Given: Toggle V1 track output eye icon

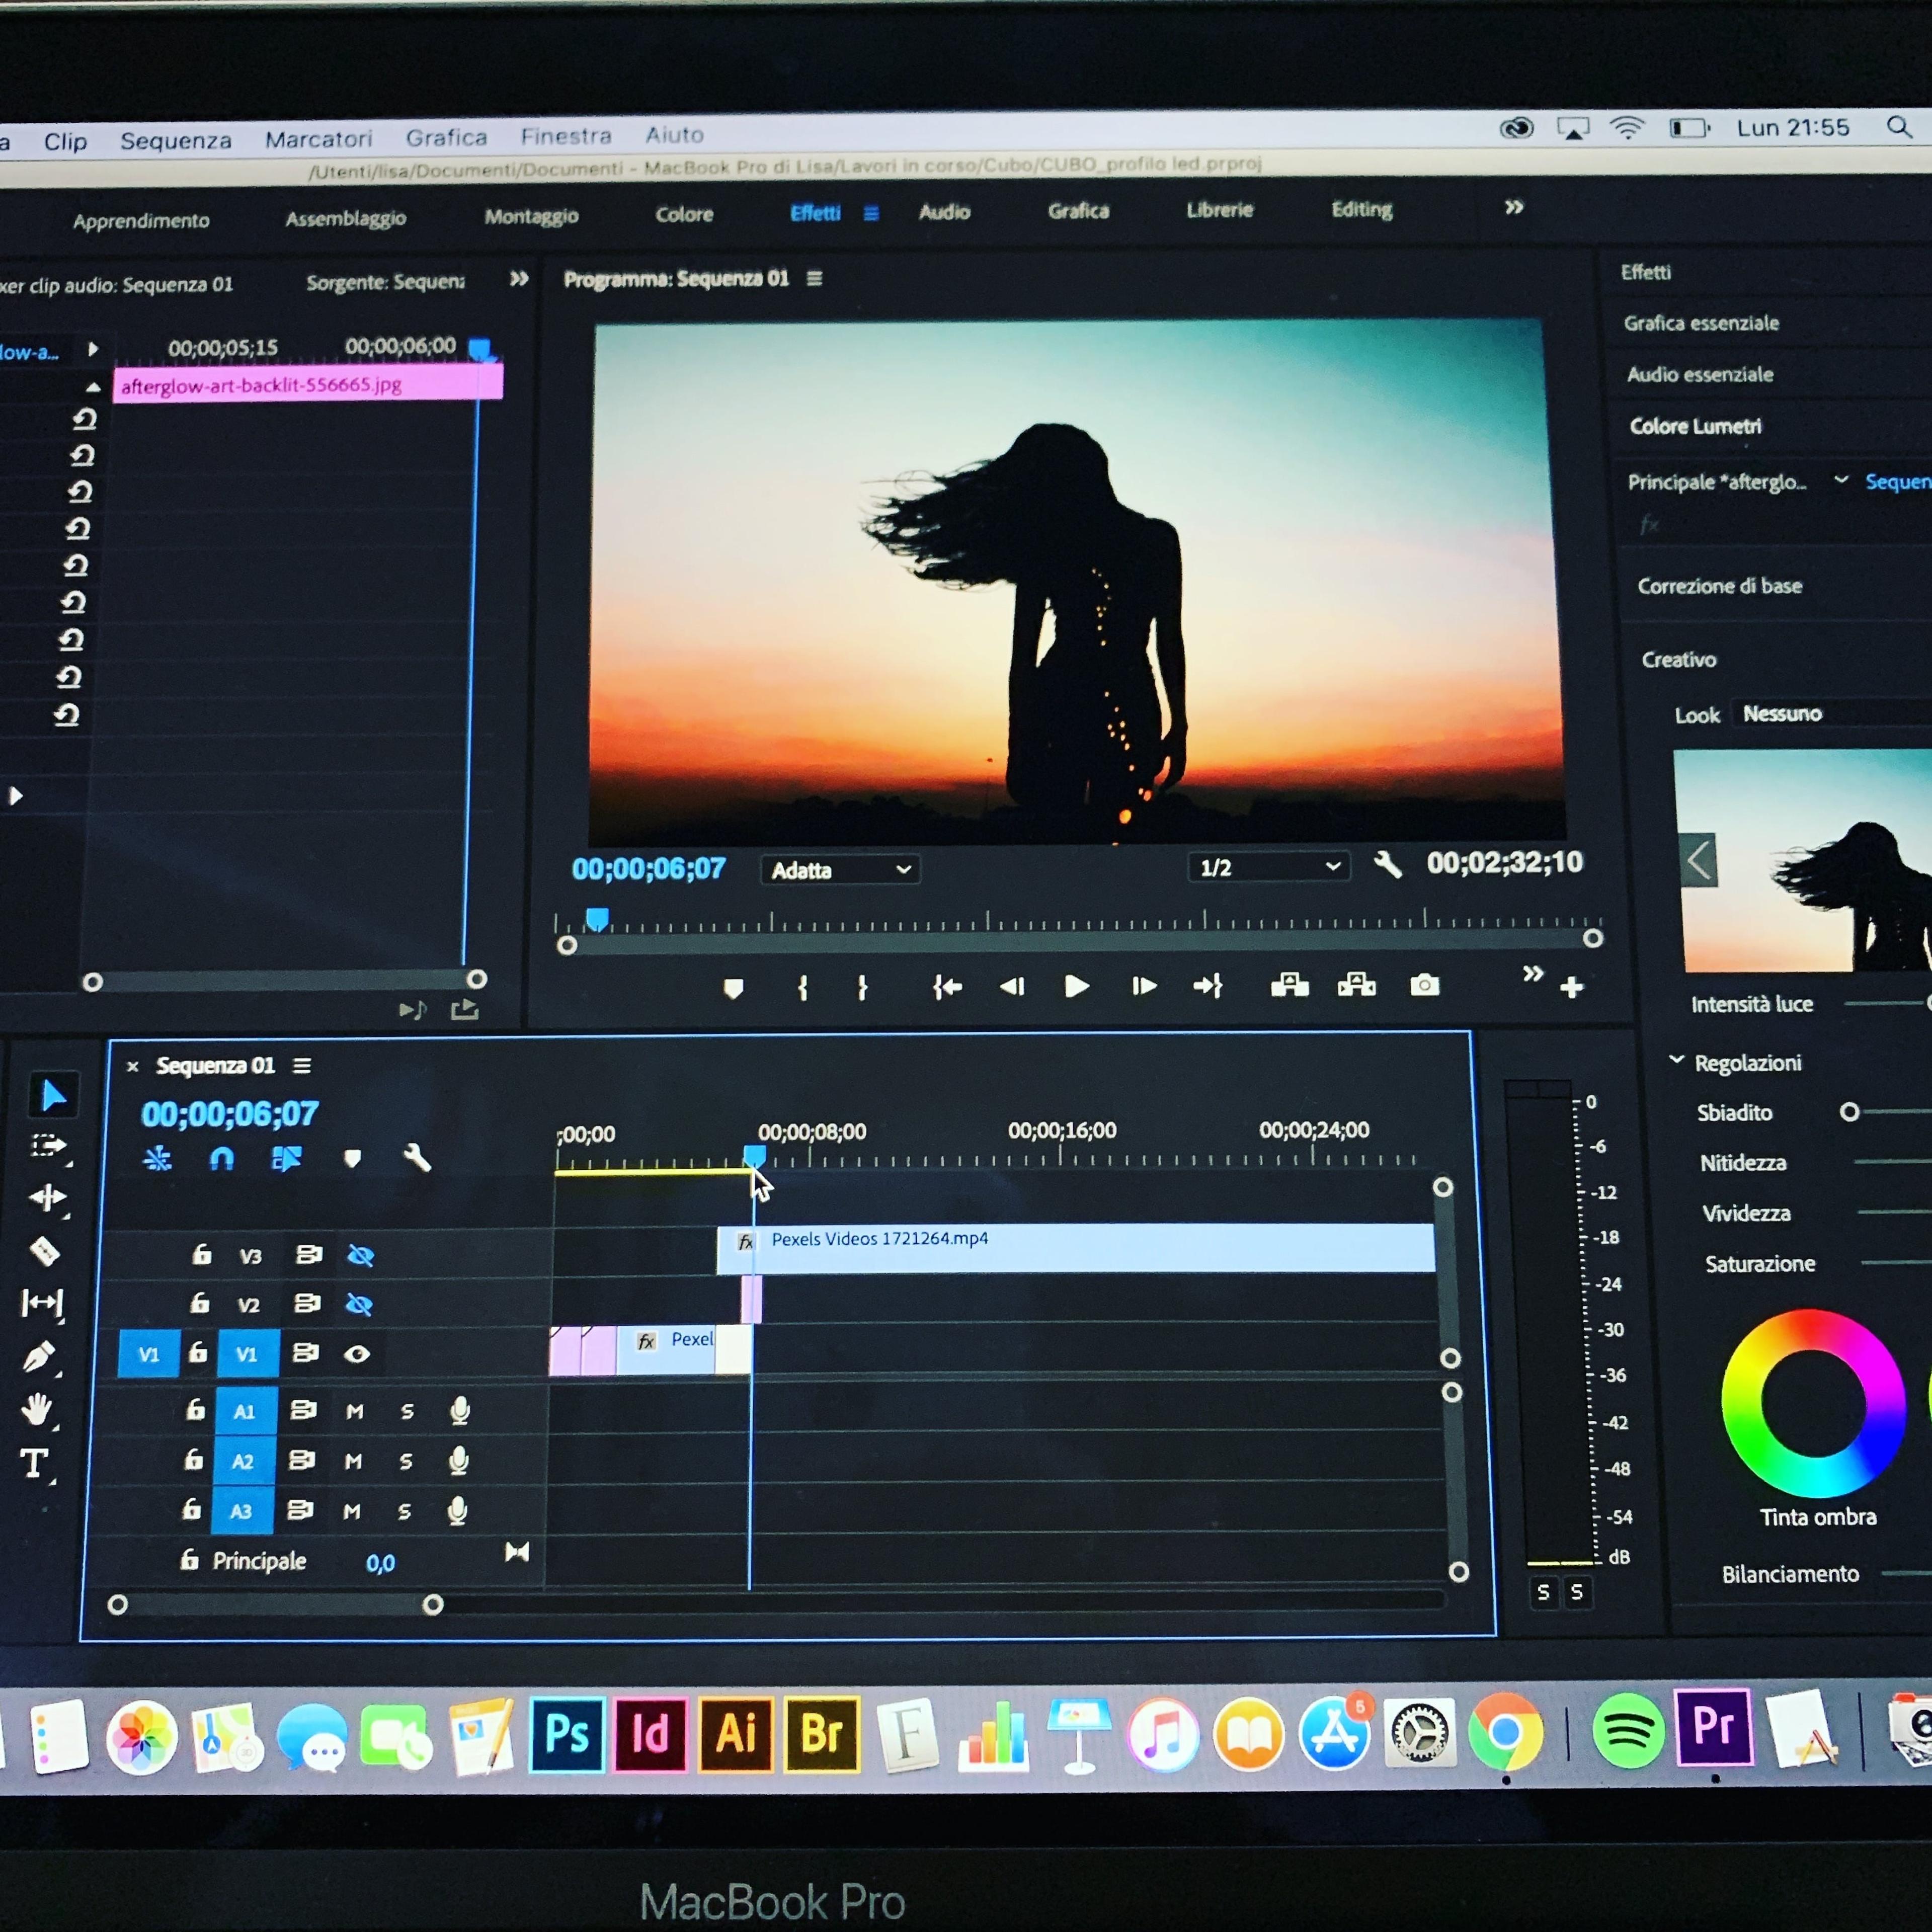Looking at the screenshot, I should click(357, 1353).
